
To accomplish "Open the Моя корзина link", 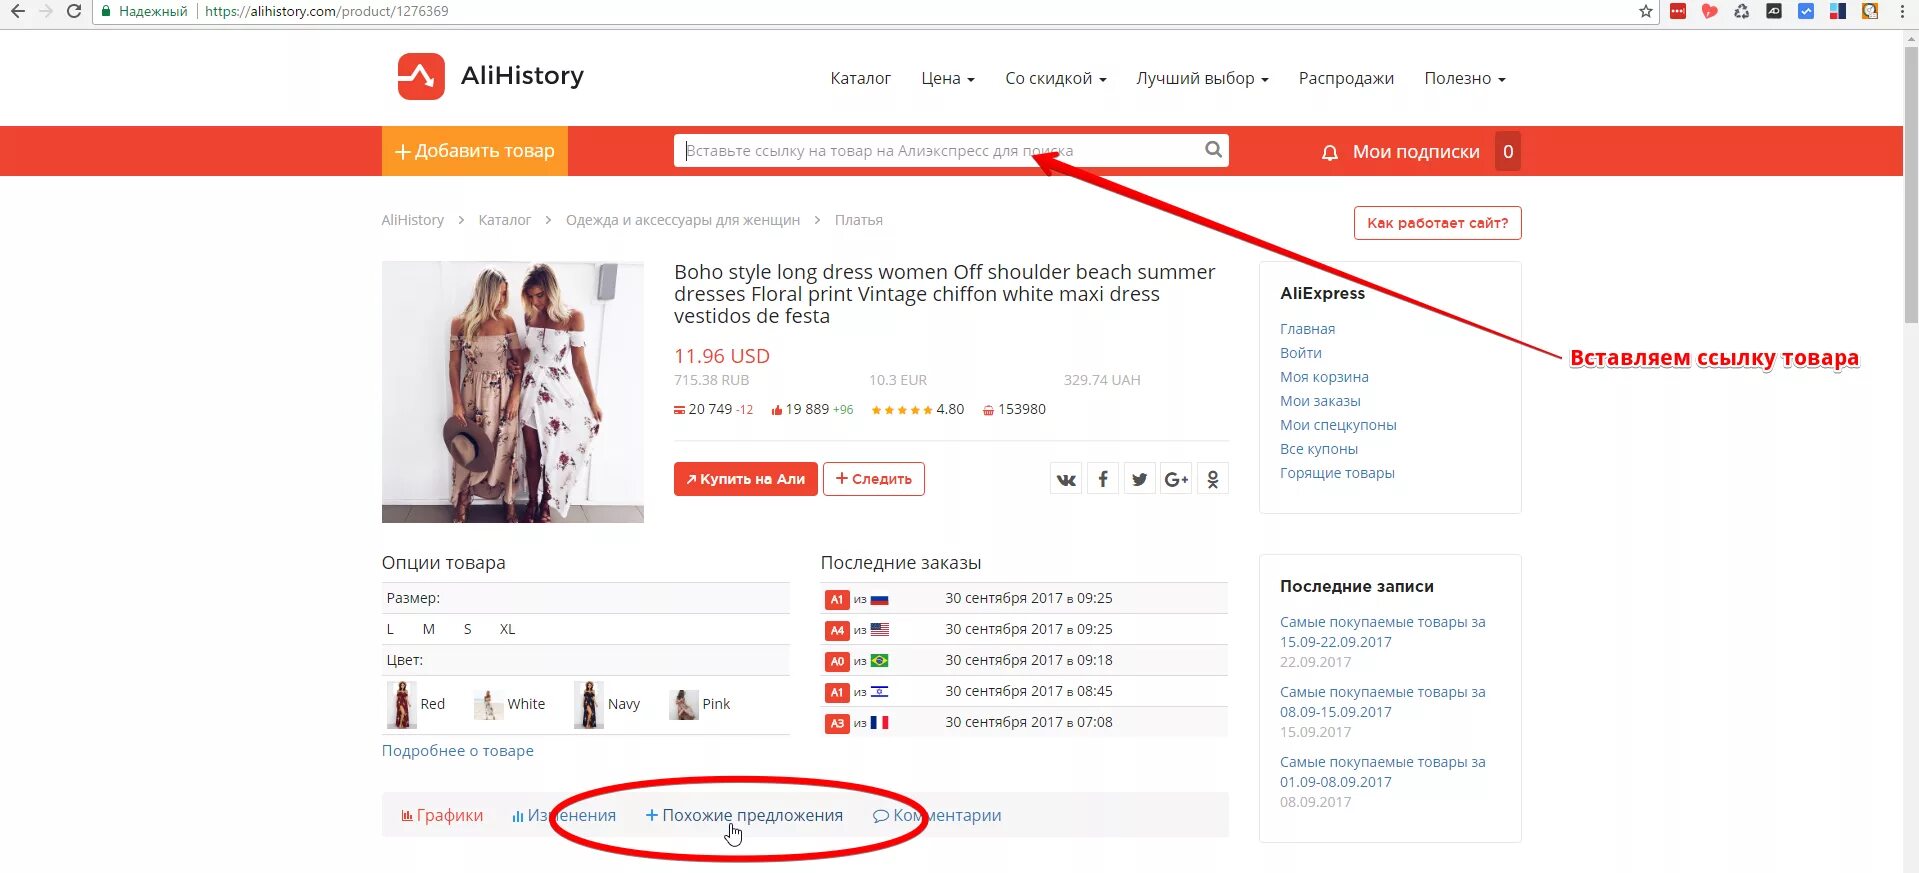I will [x=1324, y=377].
